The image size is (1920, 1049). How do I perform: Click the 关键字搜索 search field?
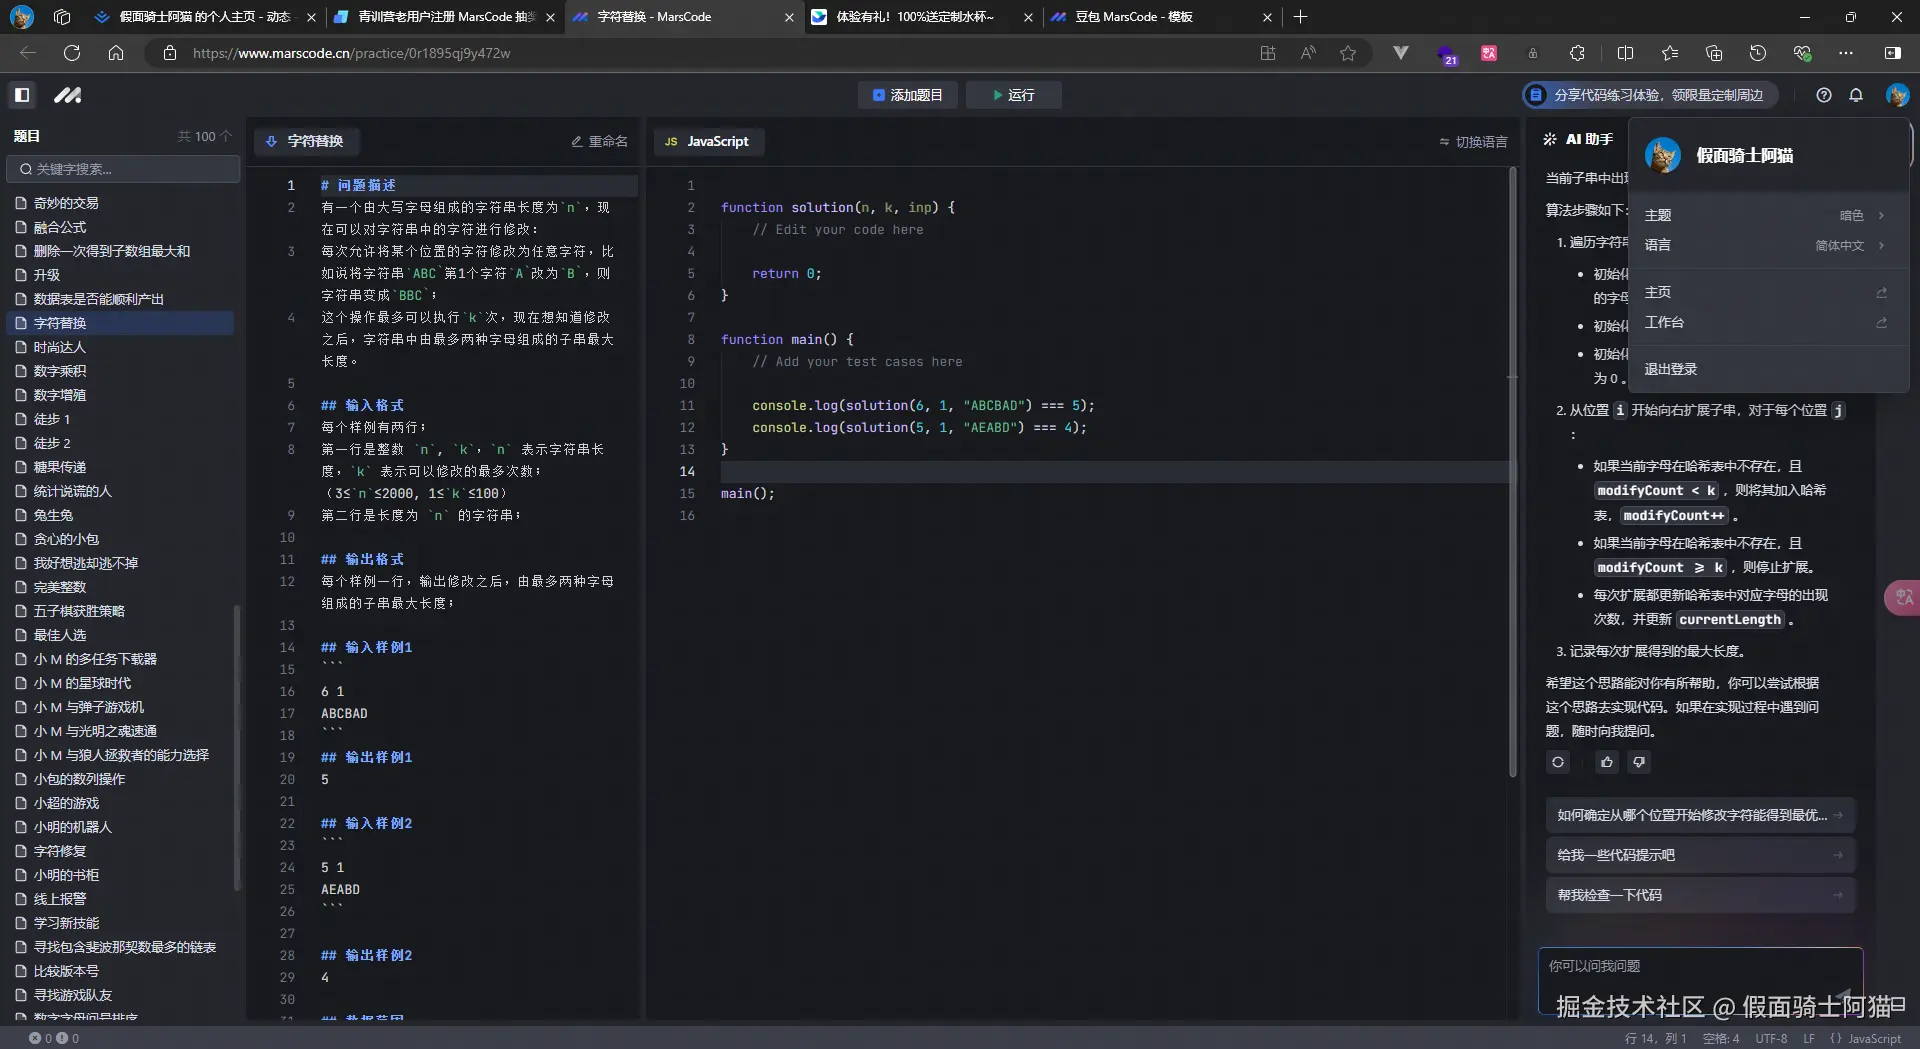[124, 169]
